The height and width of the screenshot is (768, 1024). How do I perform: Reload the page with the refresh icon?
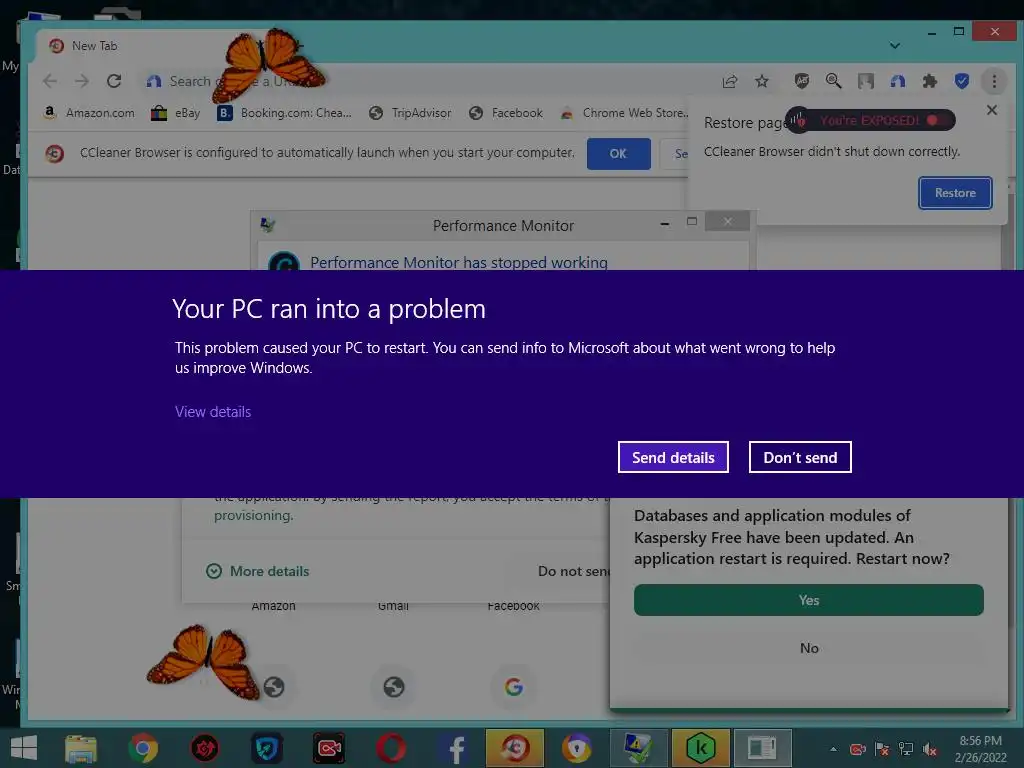pyautogui.click(x=114, y=81)
